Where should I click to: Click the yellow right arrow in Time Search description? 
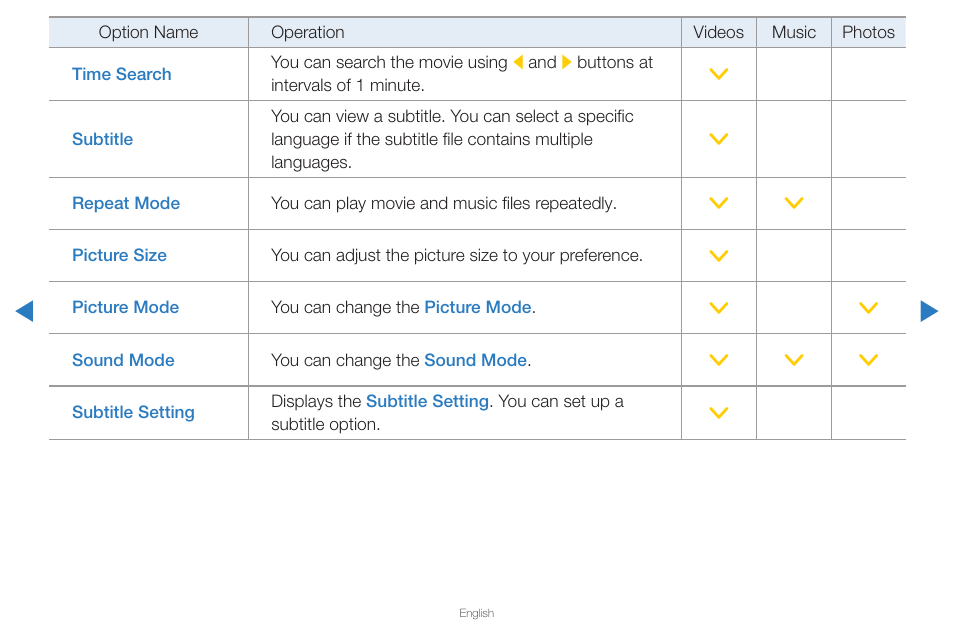click(x=566, y=62)
